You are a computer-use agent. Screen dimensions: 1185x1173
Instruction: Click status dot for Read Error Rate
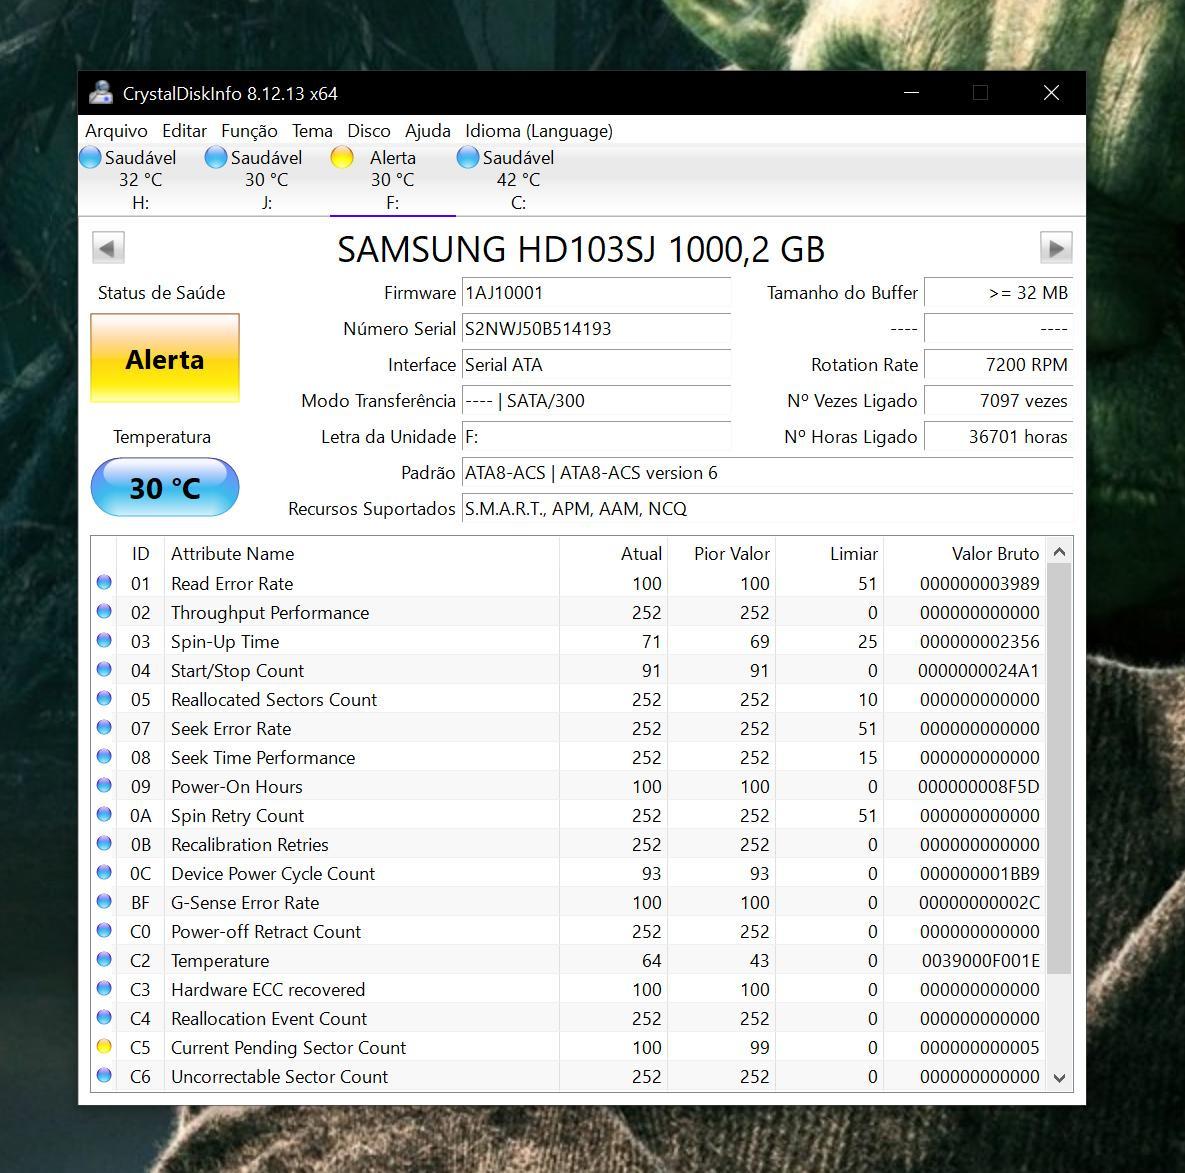pos(104,582)
